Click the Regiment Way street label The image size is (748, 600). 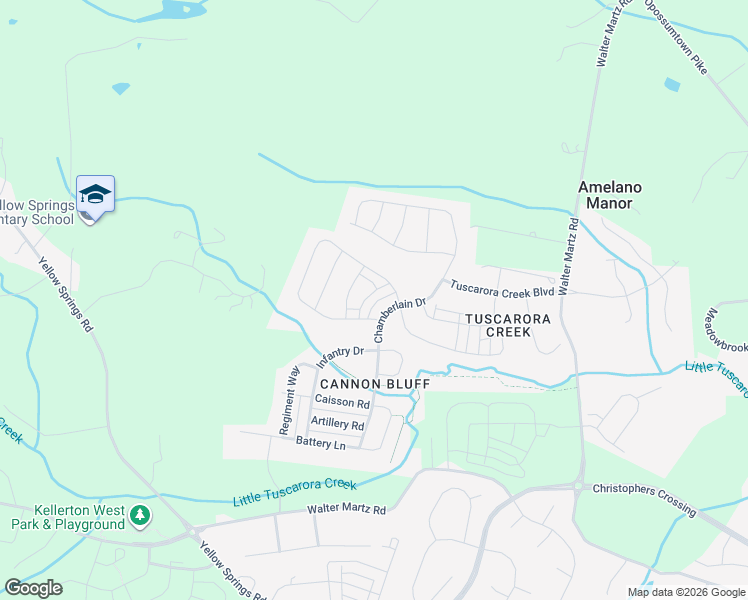pyautogui.click(x=290, y=400)
